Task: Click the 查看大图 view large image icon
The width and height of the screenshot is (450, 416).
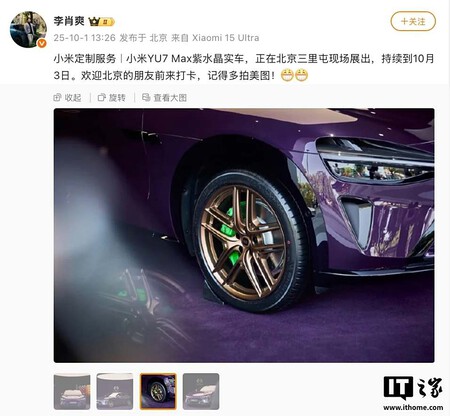Action: tap(146, 97)
